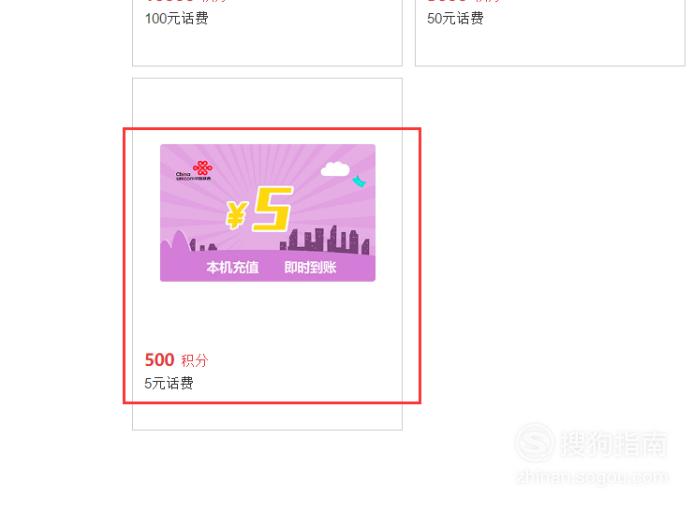Click the 积分 label next to 500
692x511 pixels.
click(194, 361)
